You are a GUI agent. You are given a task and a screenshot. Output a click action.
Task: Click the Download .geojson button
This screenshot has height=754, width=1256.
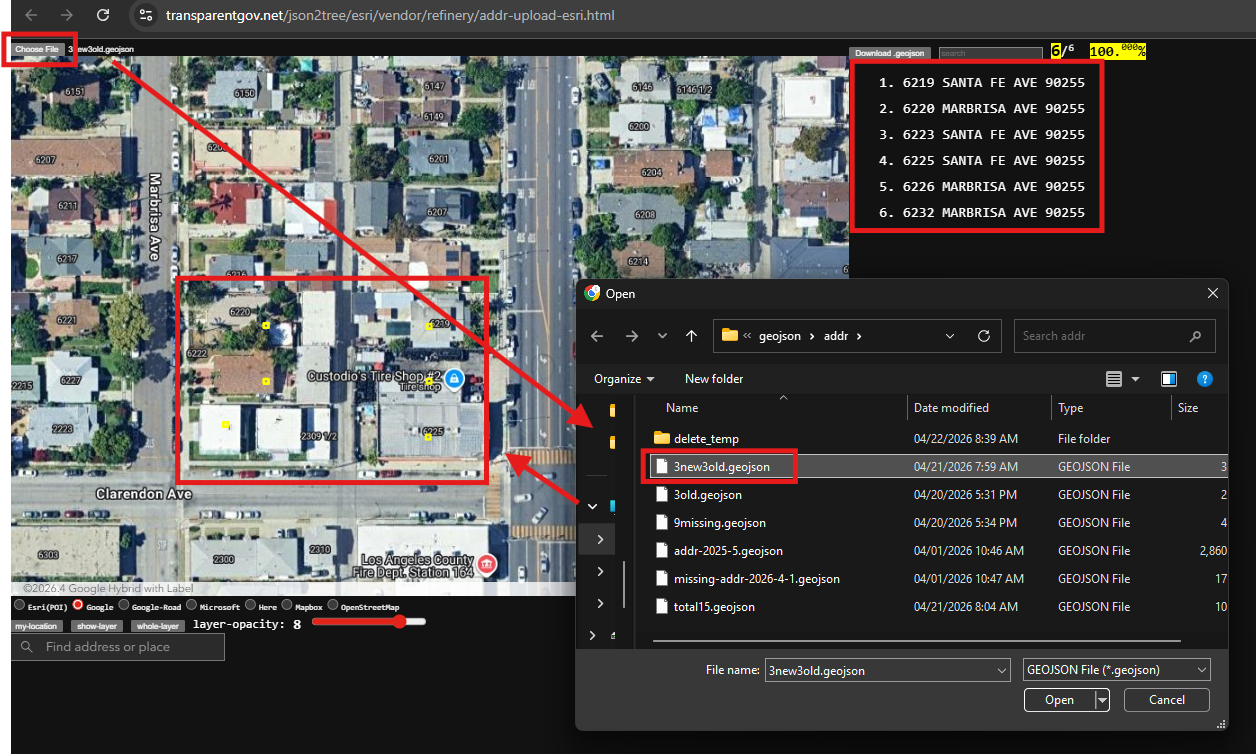tap(890, 53)
